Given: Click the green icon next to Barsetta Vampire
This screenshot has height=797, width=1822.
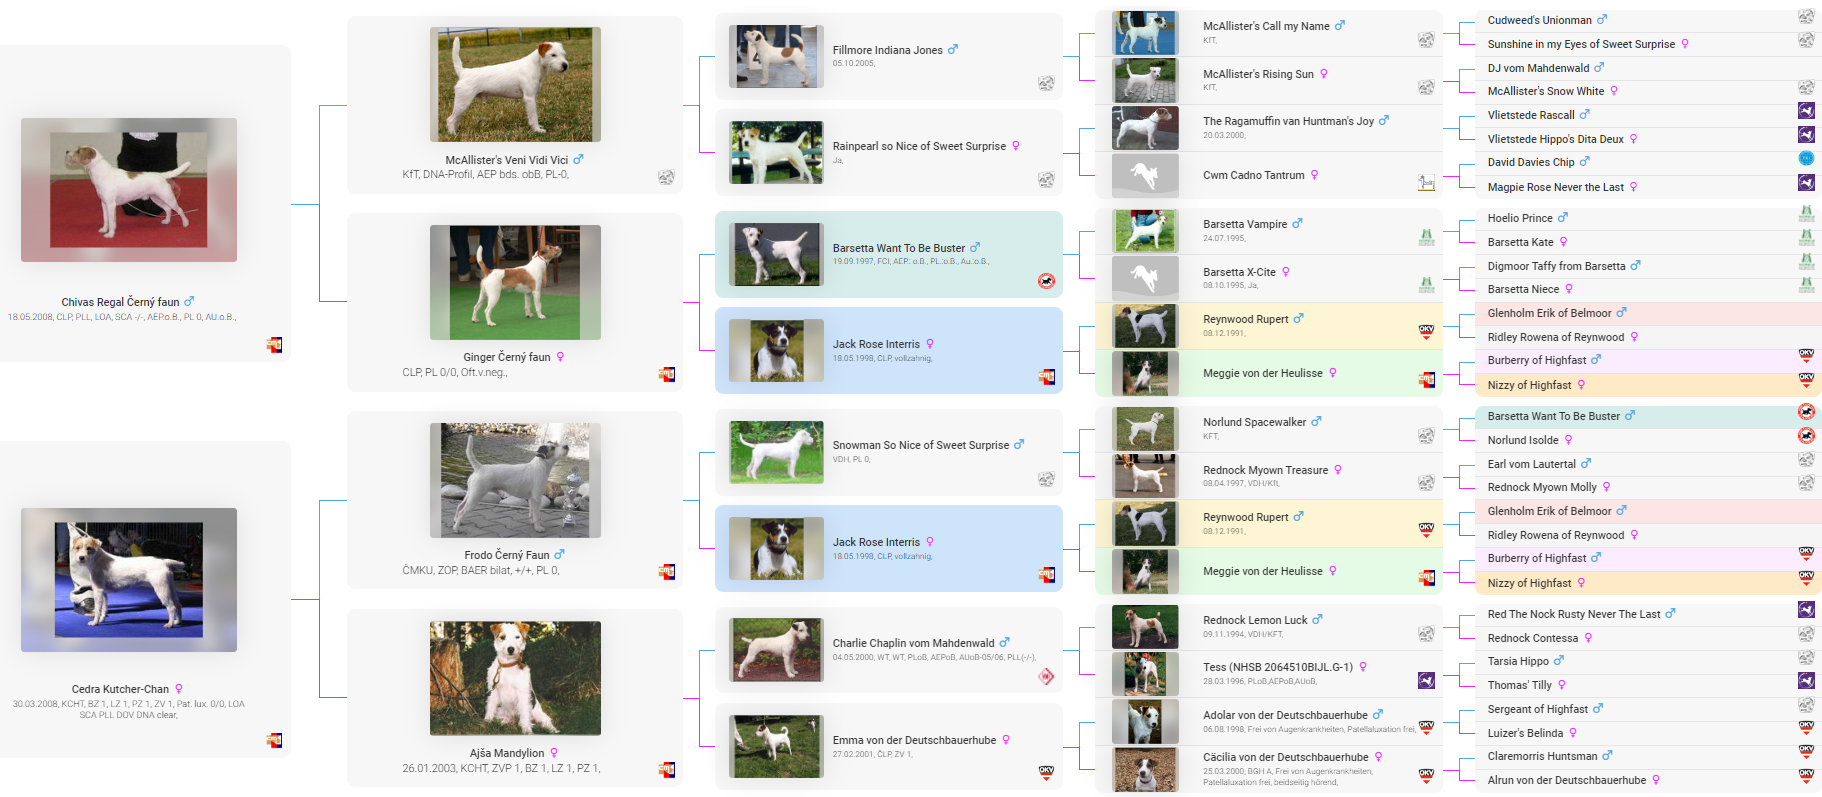Looking at the screenshot, I should pos(1426,237).
